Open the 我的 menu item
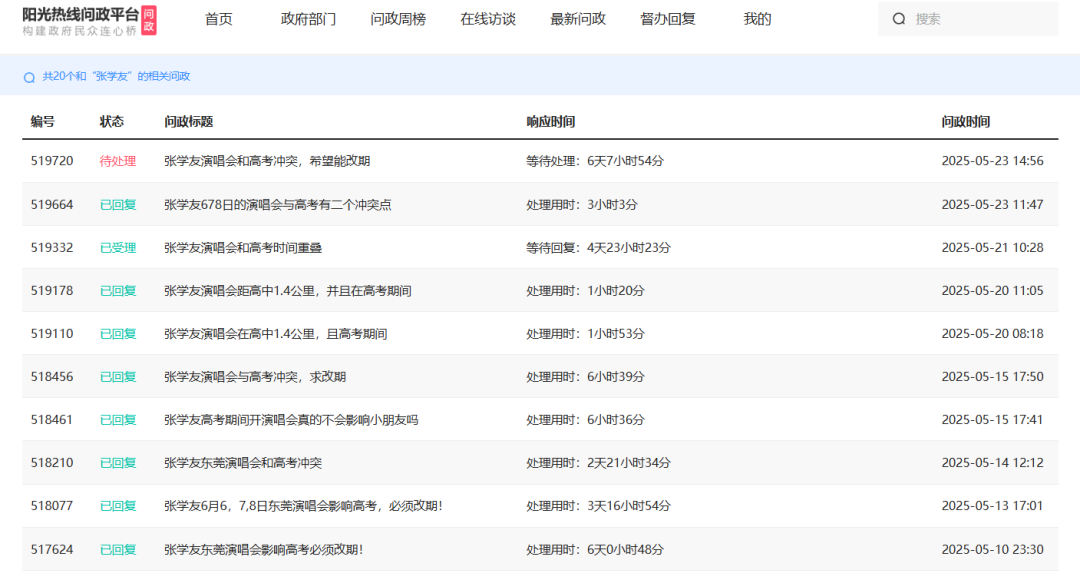This screenshot has height=580, width=1080. 757,19
